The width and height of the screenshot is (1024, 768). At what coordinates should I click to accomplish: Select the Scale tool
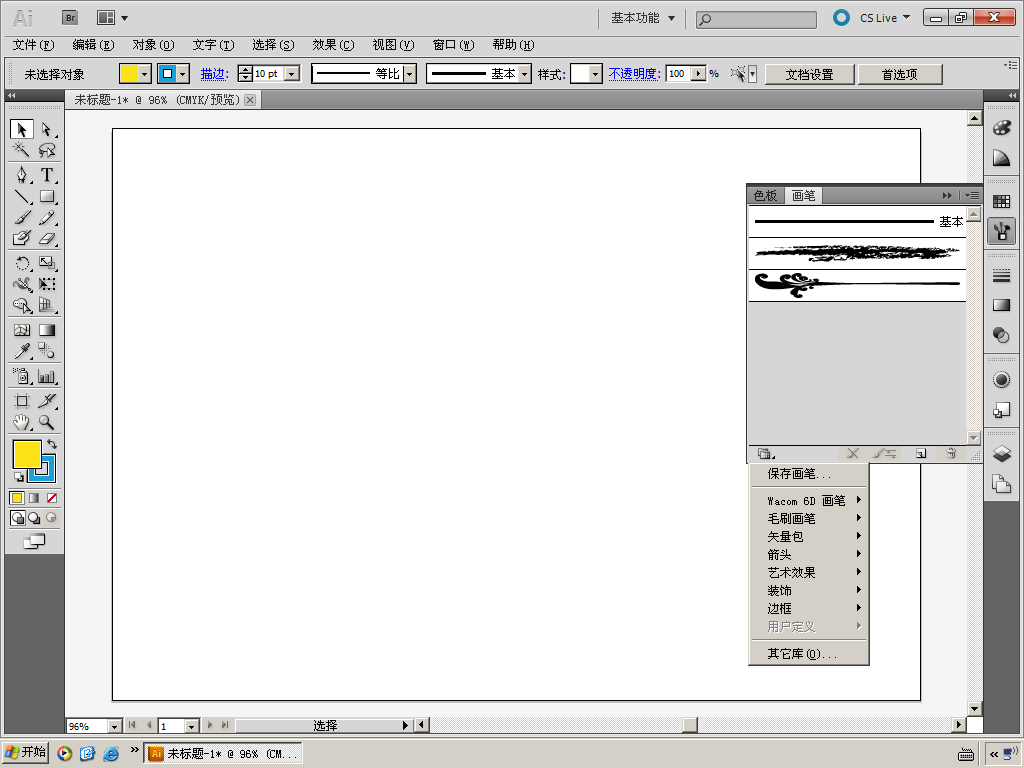pyautogui.click(x=46, y=263)
